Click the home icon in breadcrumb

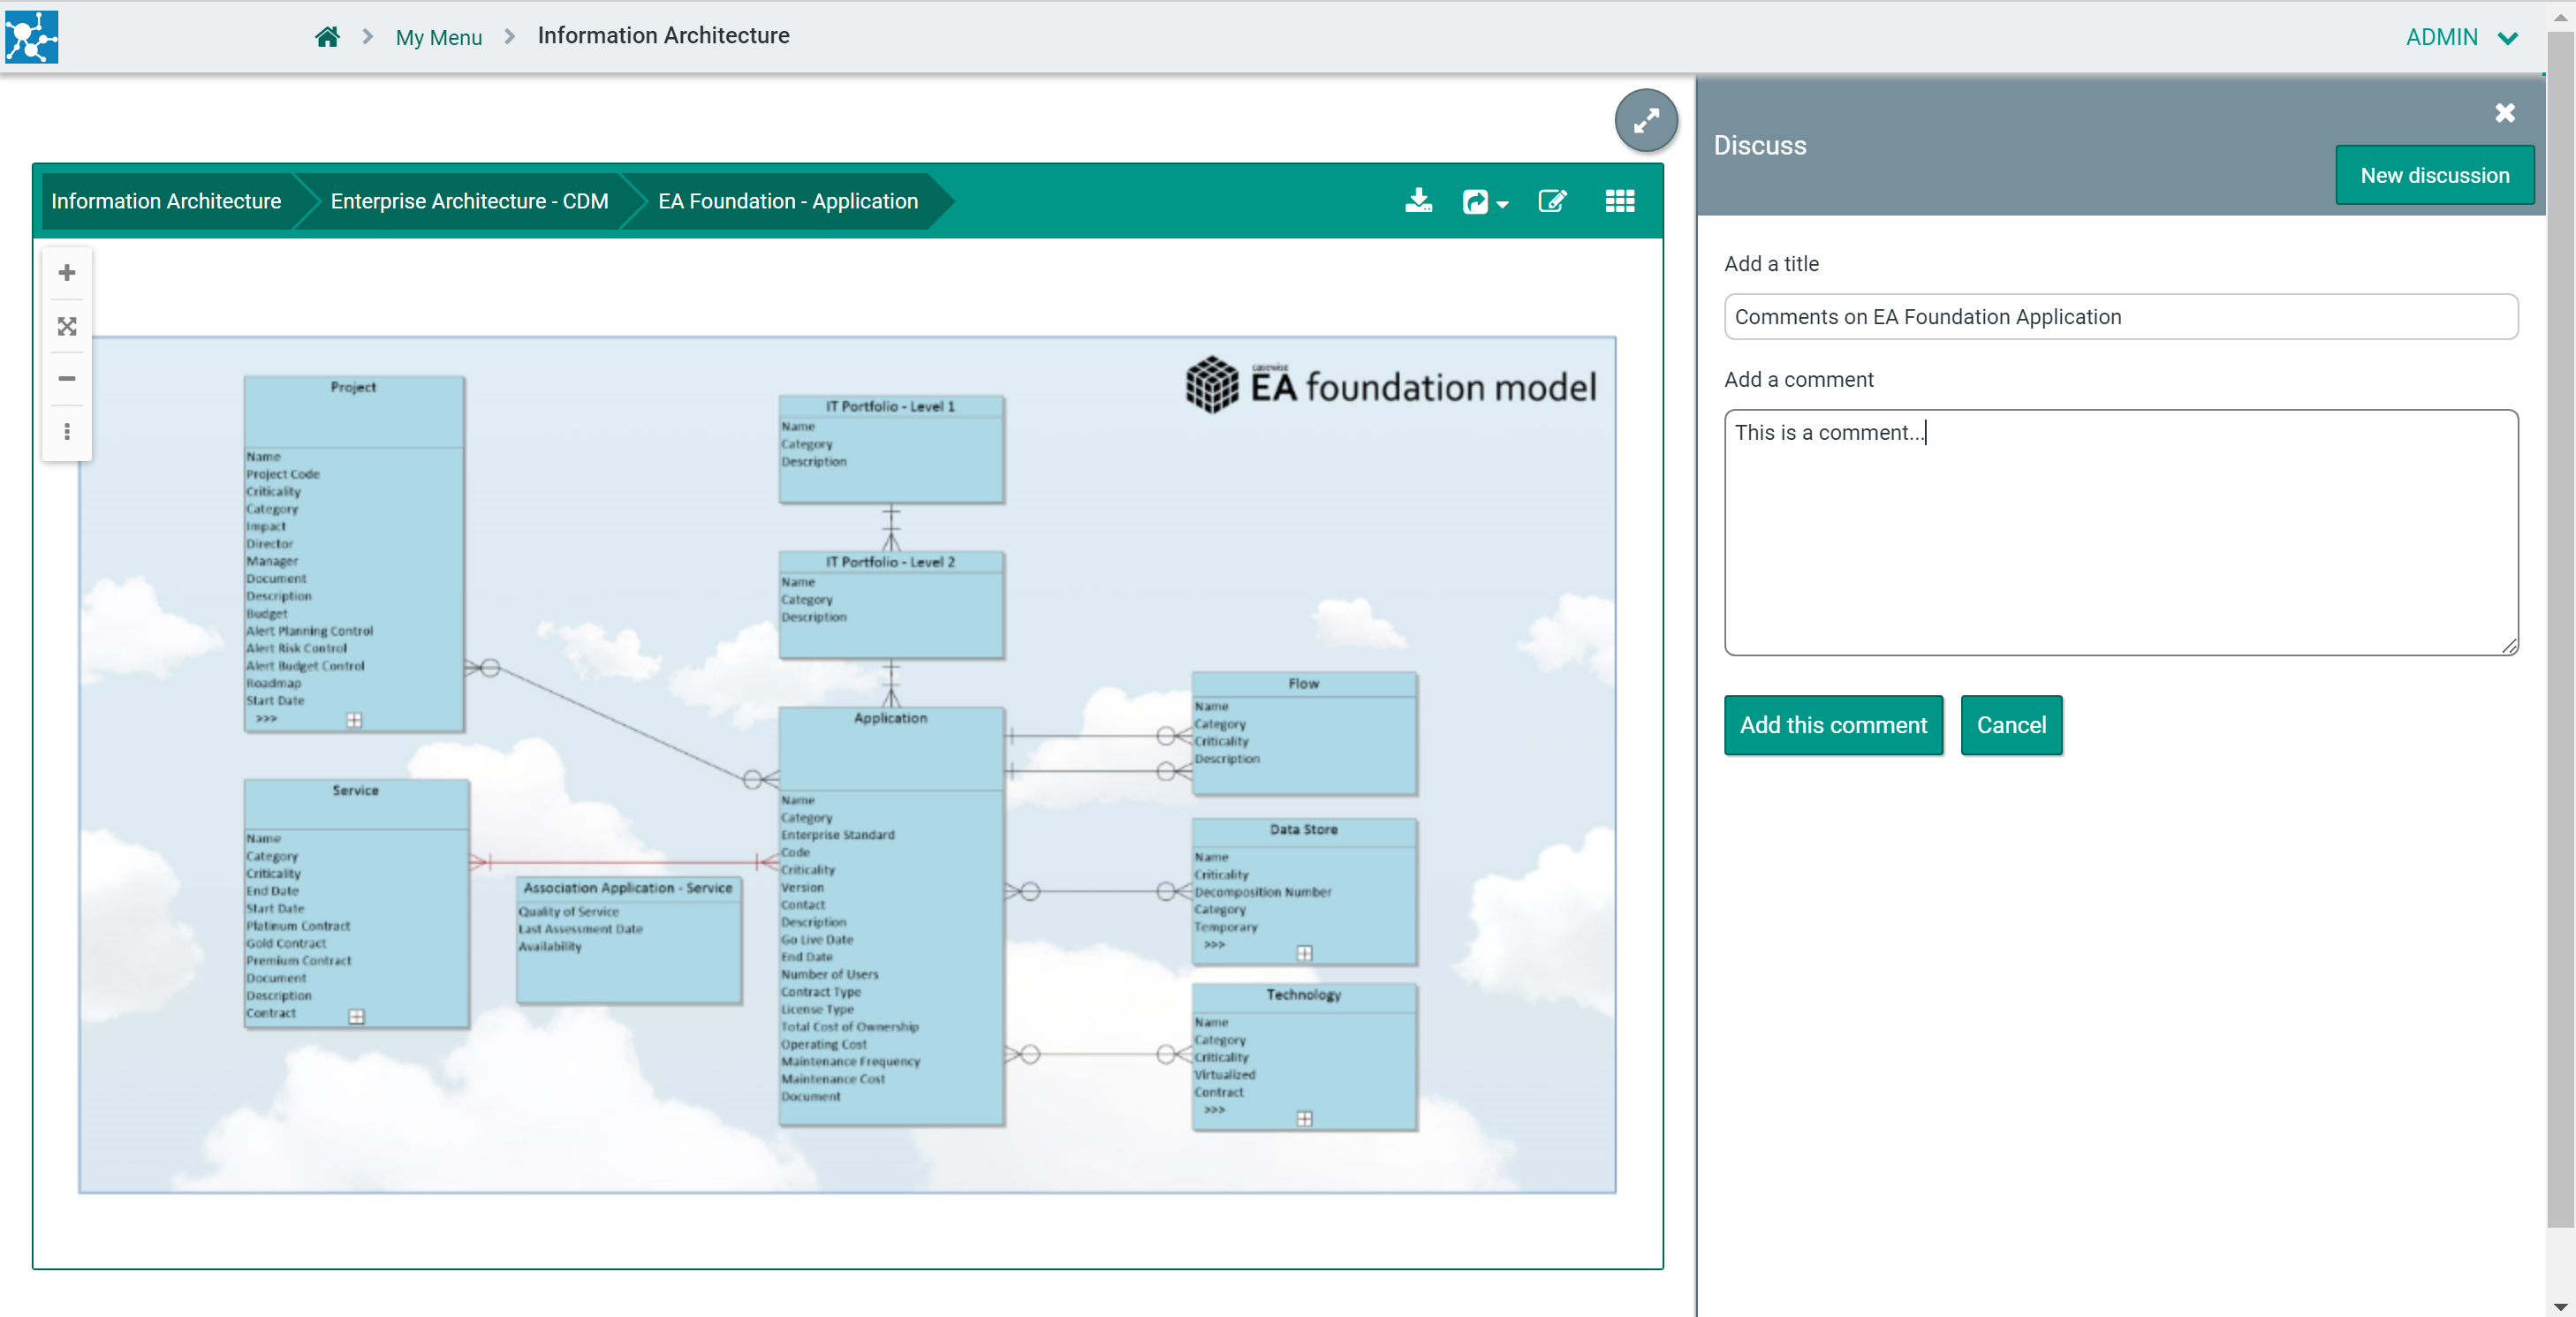click(327, 37)
